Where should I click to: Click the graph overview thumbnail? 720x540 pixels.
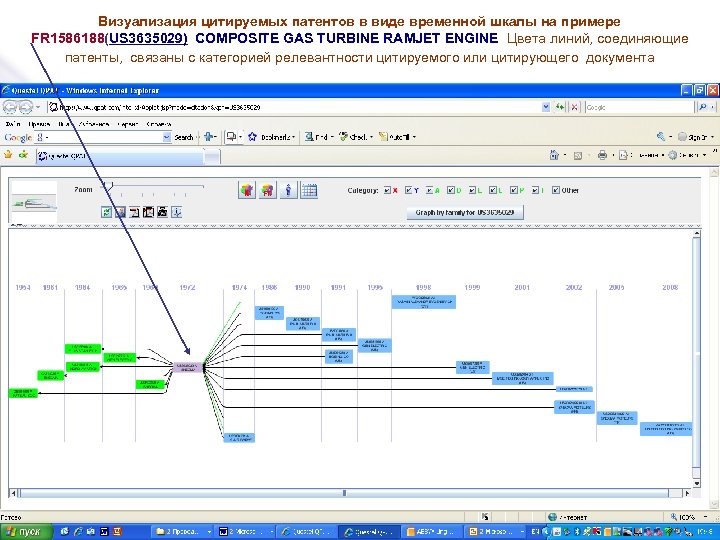pyautogui.click(x=34, y=202)
